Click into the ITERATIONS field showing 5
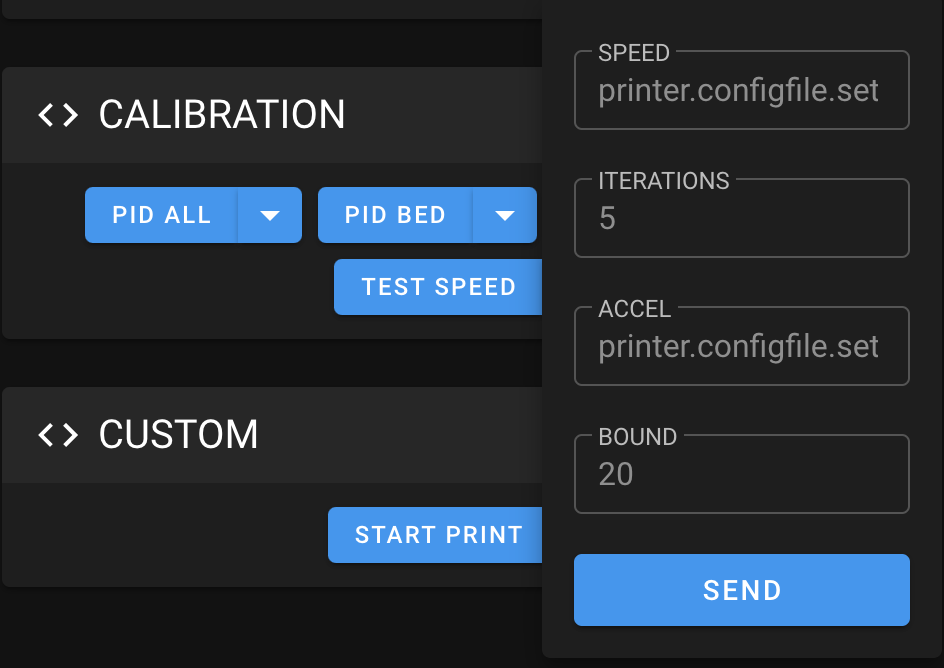 (x=740, y=219)
